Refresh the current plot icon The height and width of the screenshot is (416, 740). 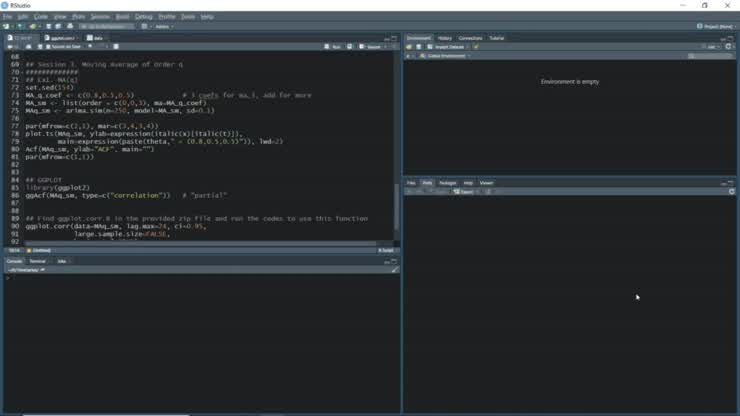(732, 192)
